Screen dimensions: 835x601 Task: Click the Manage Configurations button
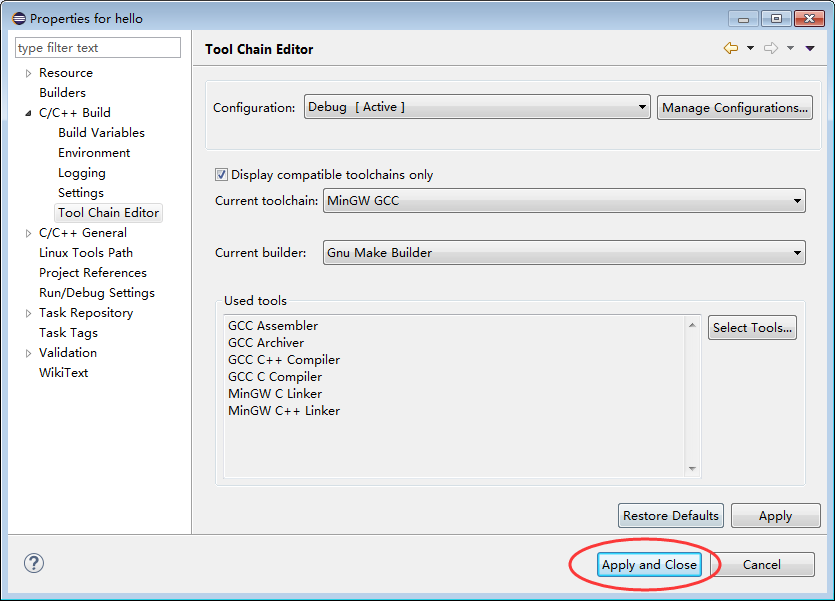click(x=734, y=107)
